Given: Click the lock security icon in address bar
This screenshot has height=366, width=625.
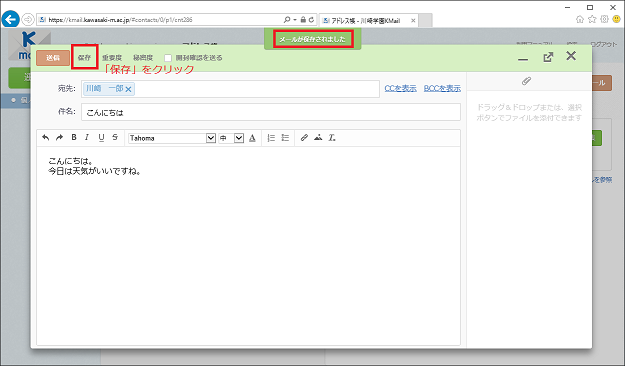Looking at the screenshot, I should tap(303, 20).
